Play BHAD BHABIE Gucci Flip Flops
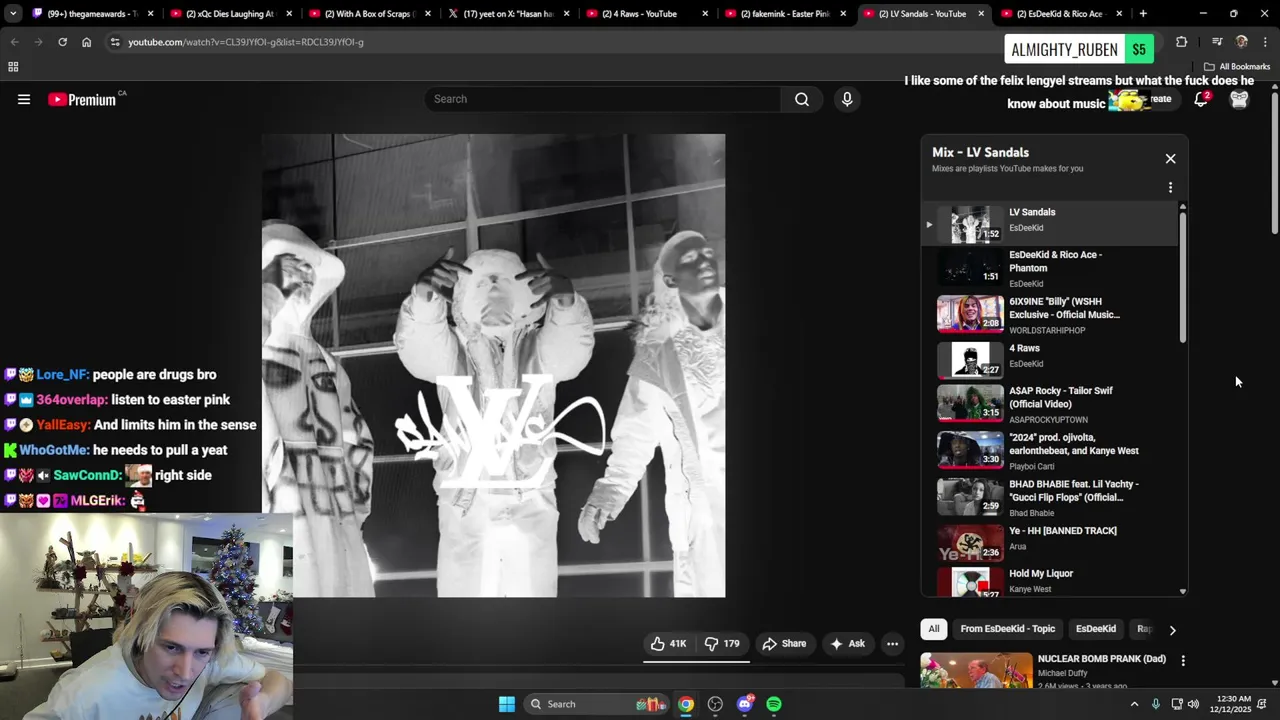This screenshot has height=720, width=1280. point(1050,497)
